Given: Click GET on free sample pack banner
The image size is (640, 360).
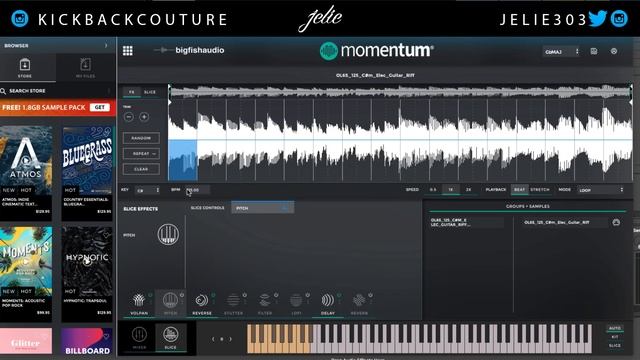Looking at the screenshot, I should click(x=100, y=107).
